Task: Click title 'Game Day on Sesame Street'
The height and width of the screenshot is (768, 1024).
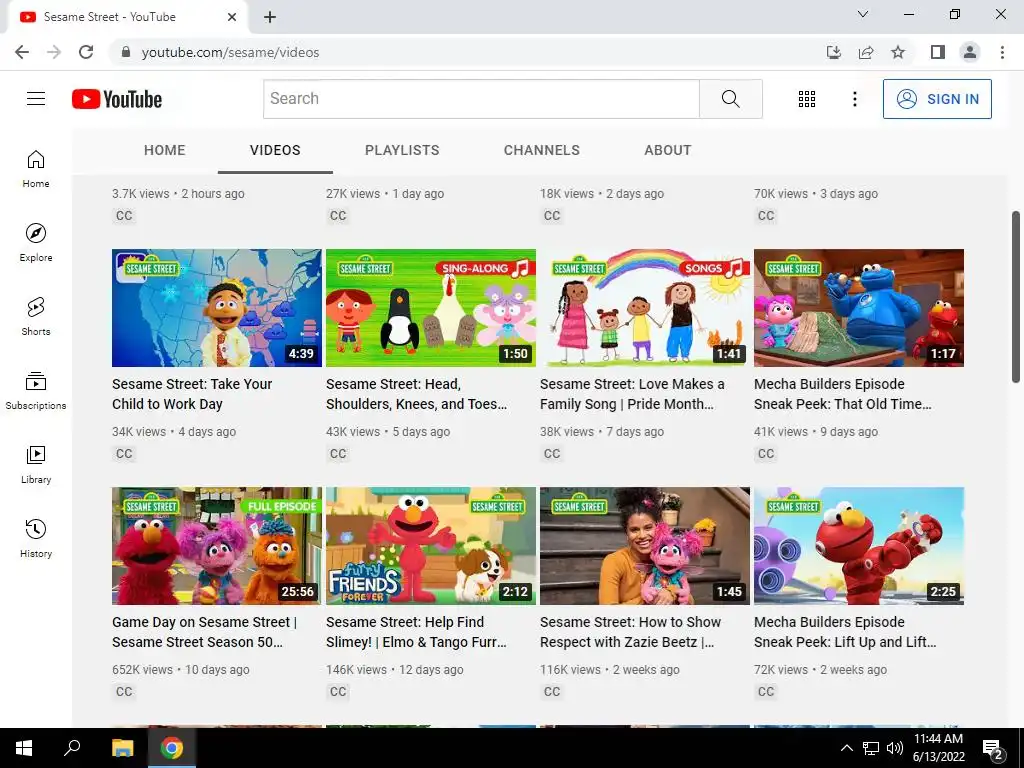Action: click(x=204, y=632)
